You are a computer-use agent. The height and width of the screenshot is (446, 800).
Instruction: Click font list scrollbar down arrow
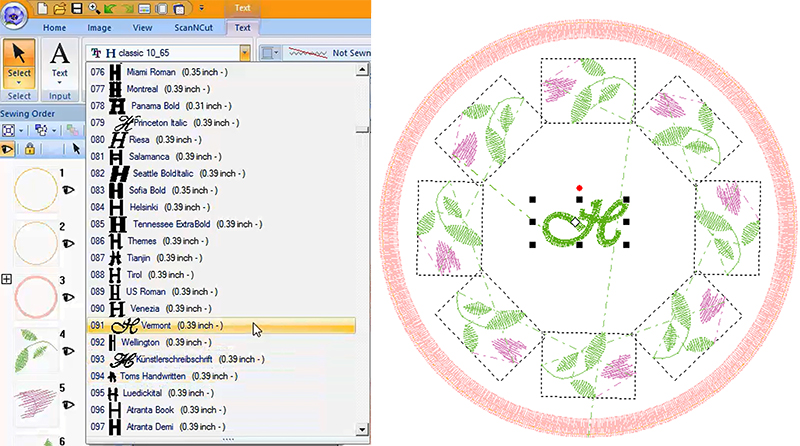(x=361, y=430)
